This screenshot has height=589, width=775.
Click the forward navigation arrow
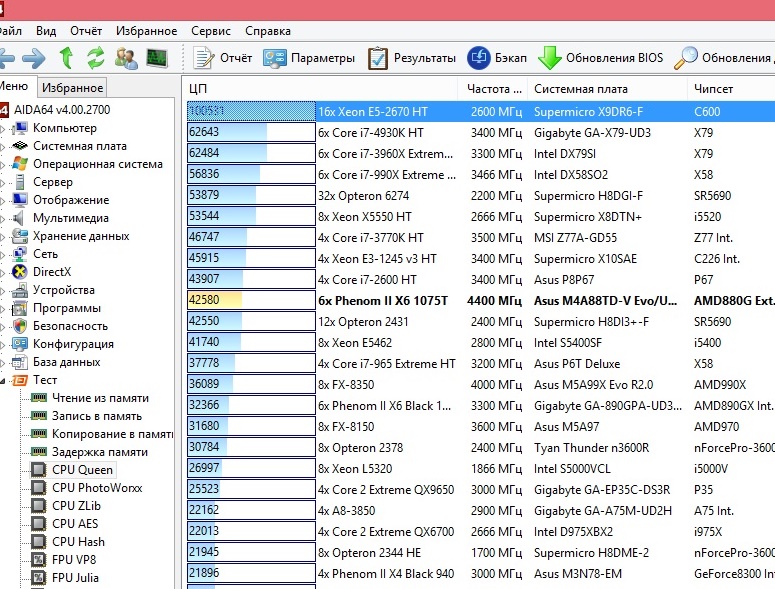[34, 58]
